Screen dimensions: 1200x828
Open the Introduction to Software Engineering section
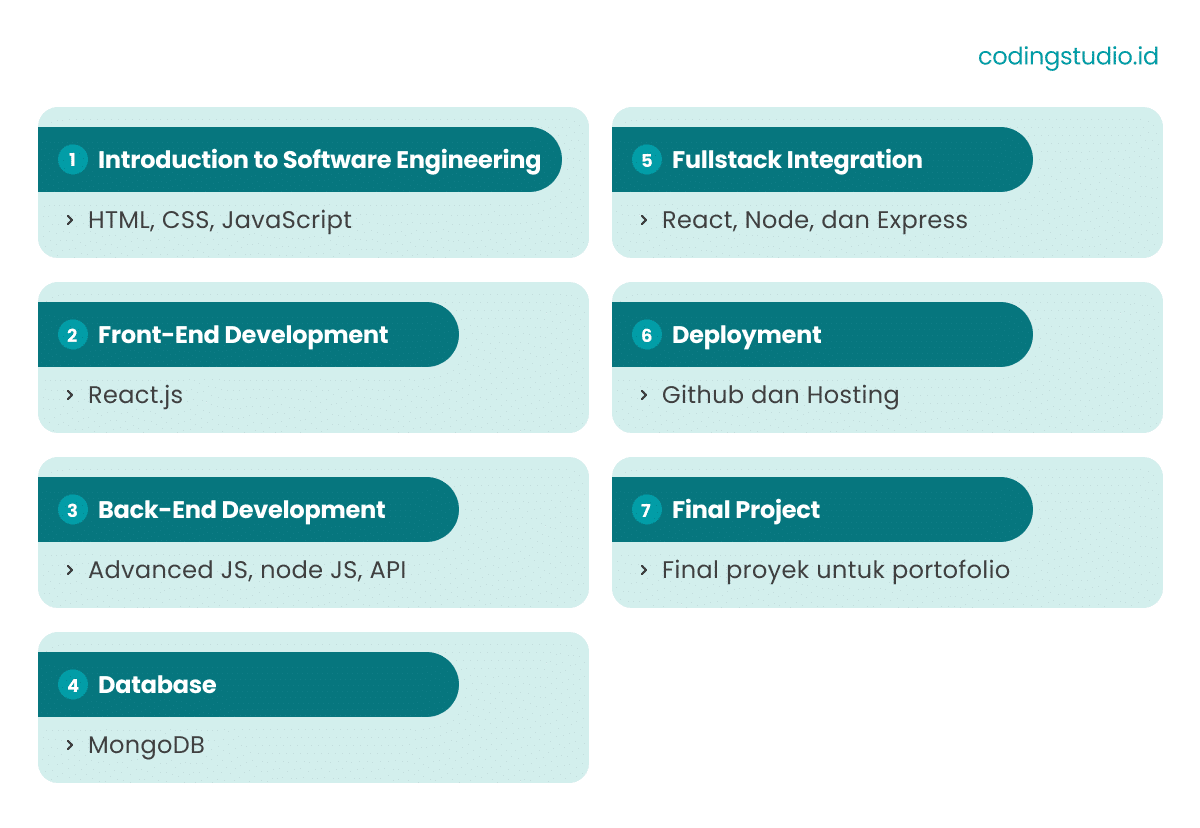point(300,159)
